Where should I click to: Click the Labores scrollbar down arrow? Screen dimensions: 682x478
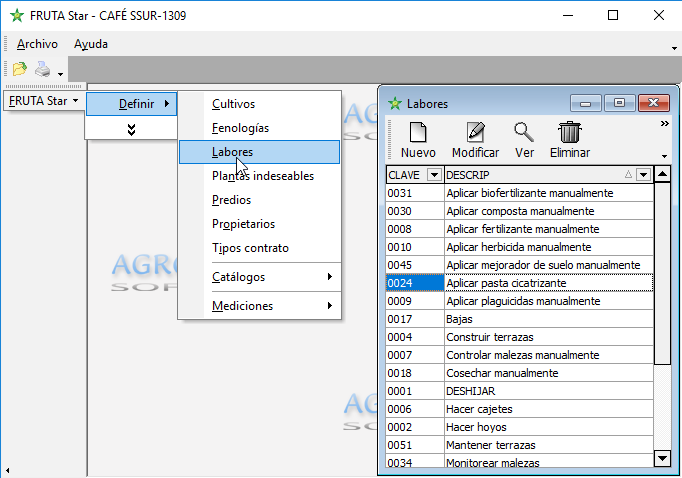click(x=662, y=458)
